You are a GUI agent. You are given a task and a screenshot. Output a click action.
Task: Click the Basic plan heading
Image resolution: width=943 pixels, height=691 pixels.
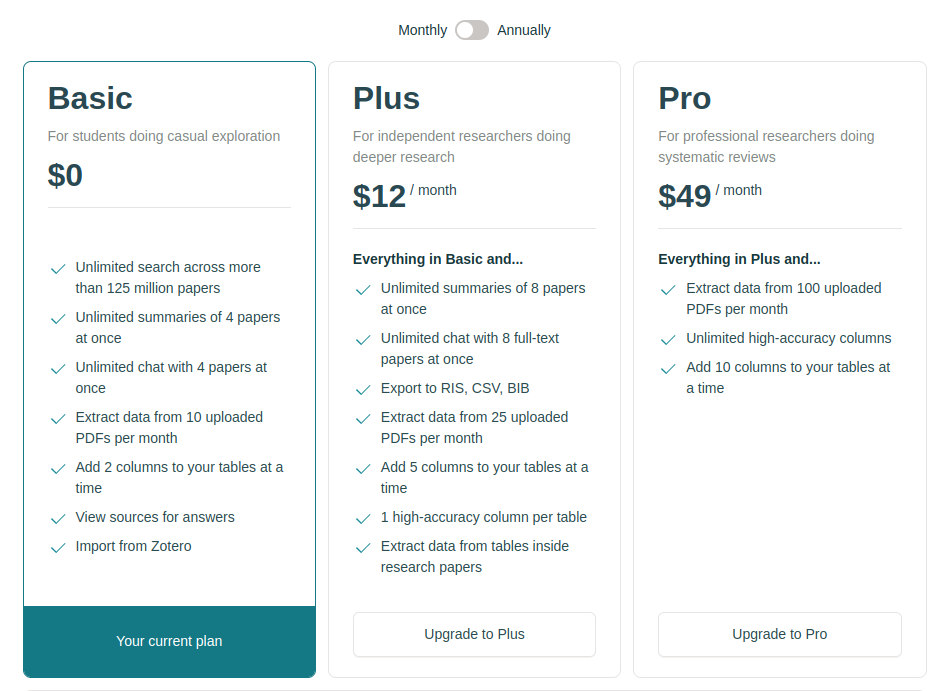click(90, 98)
